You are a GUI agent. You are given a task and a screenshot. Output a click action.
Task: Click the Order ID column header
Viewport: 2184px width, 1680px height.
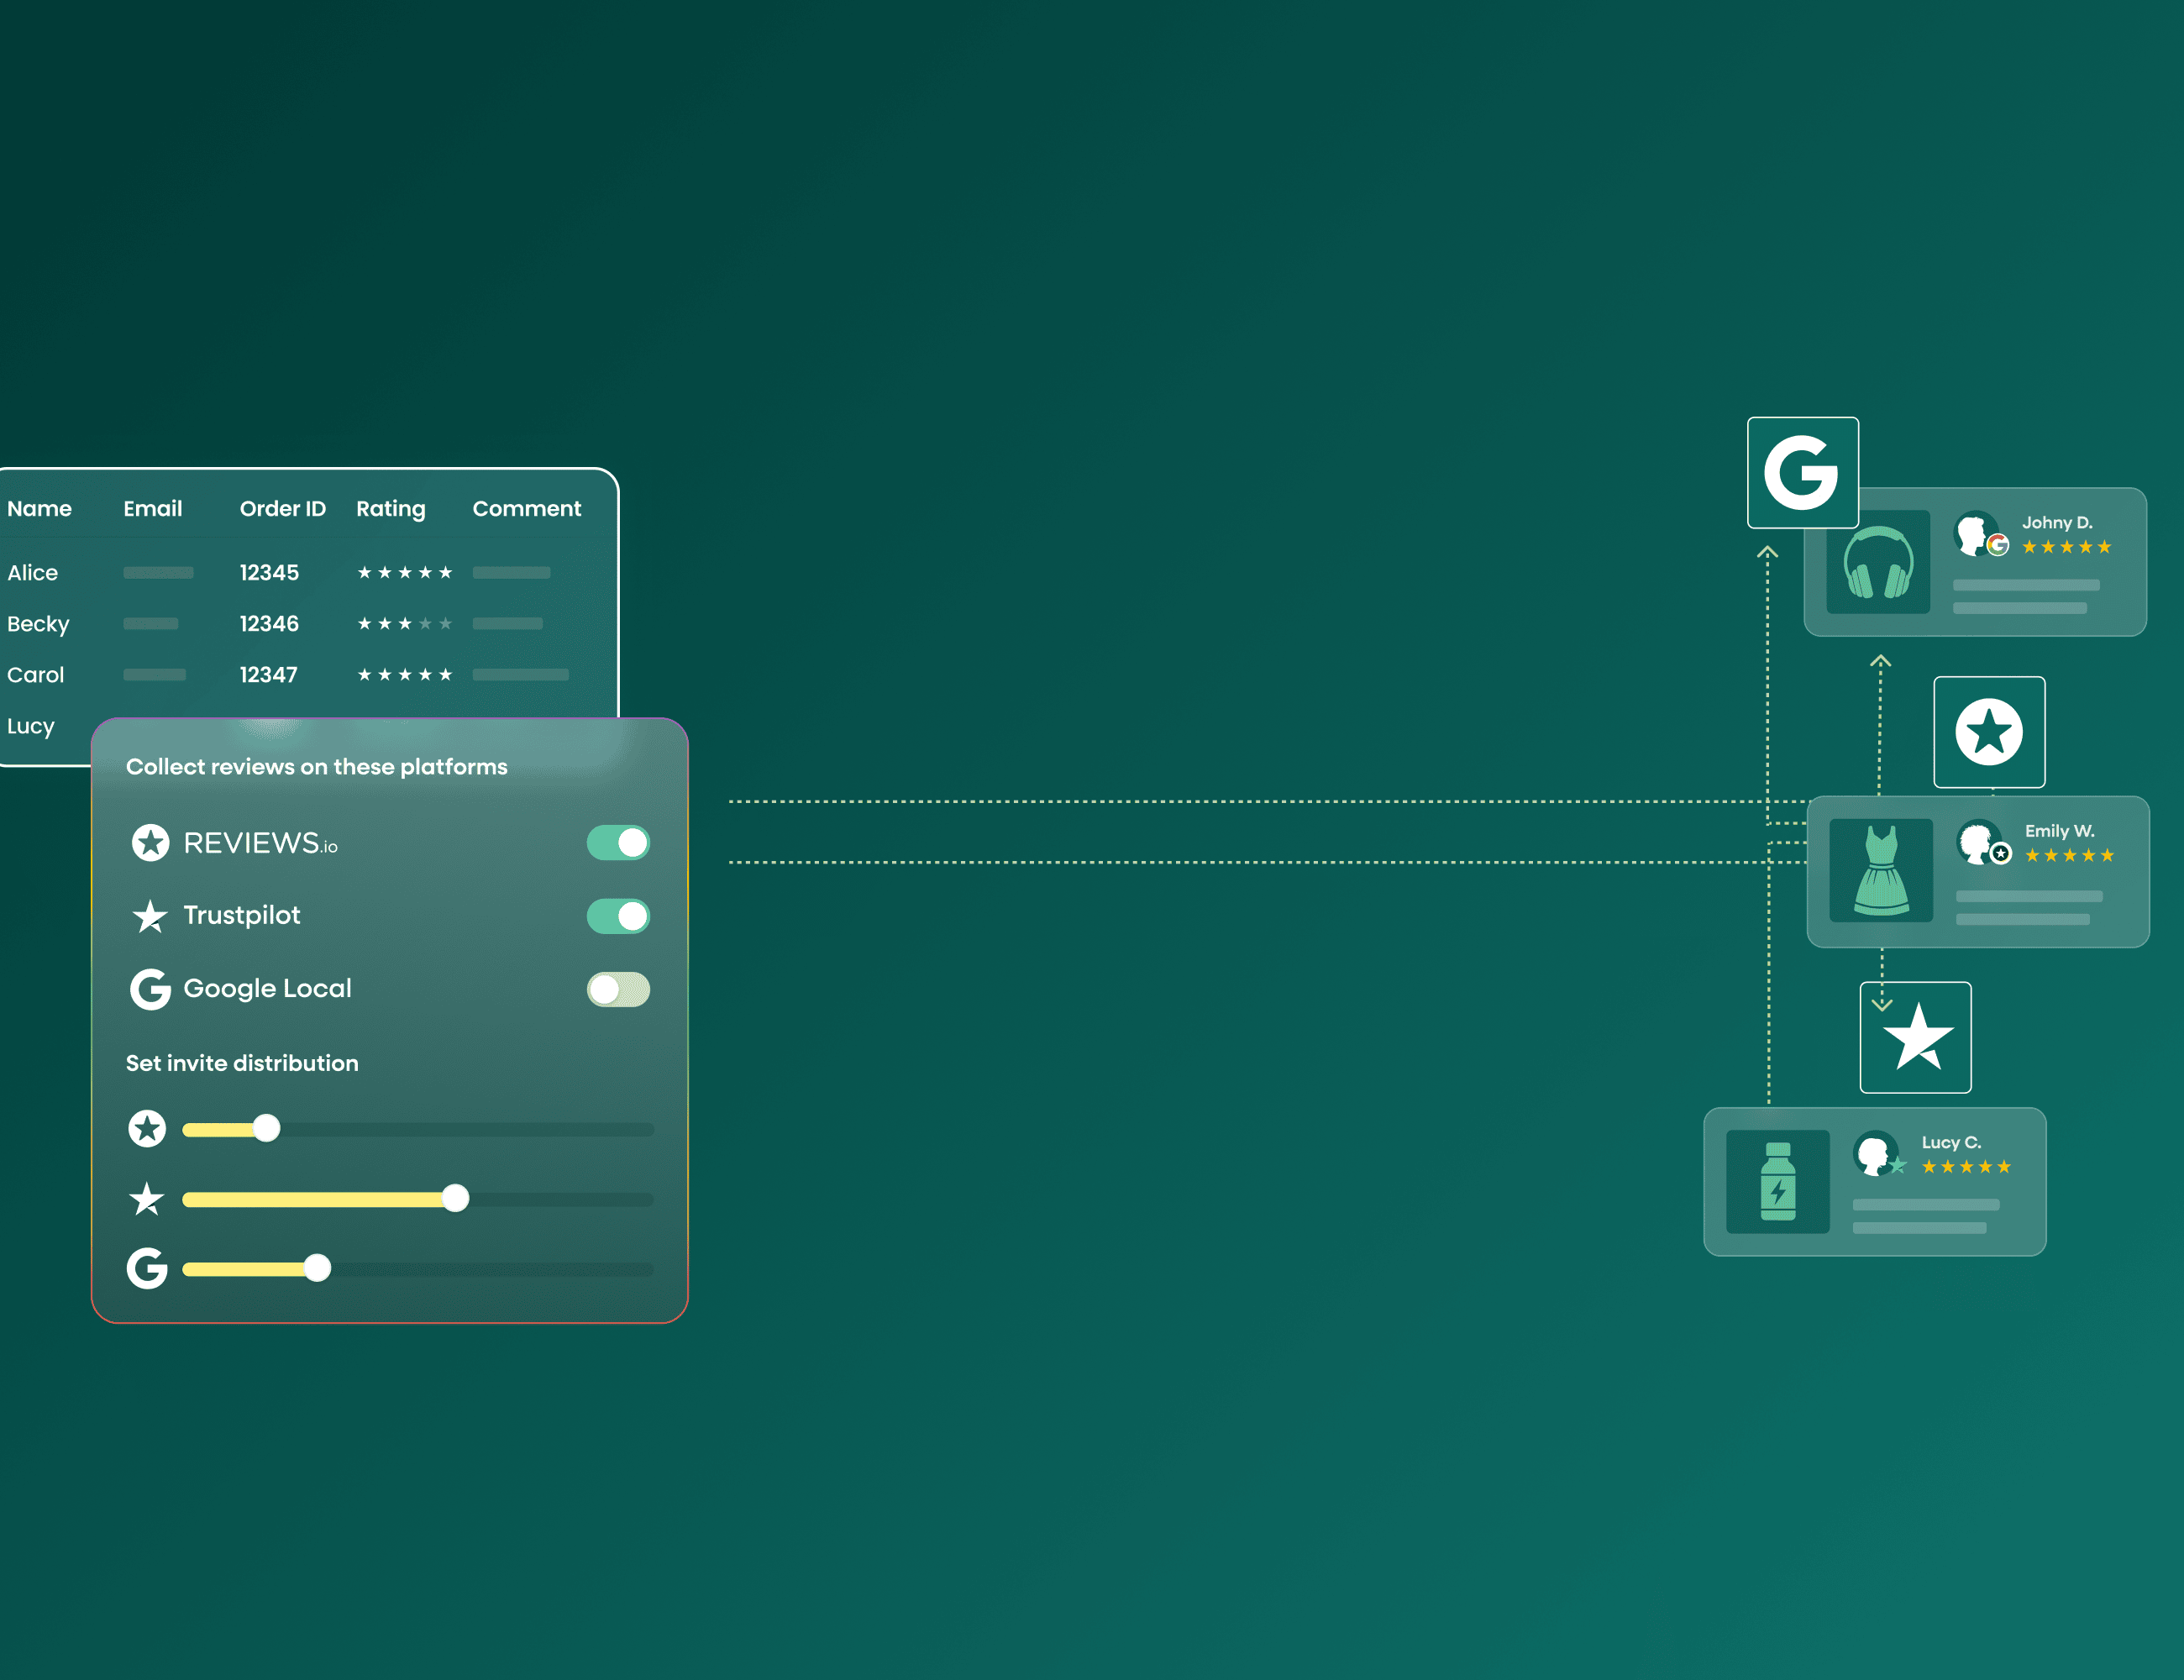[283, 508]
